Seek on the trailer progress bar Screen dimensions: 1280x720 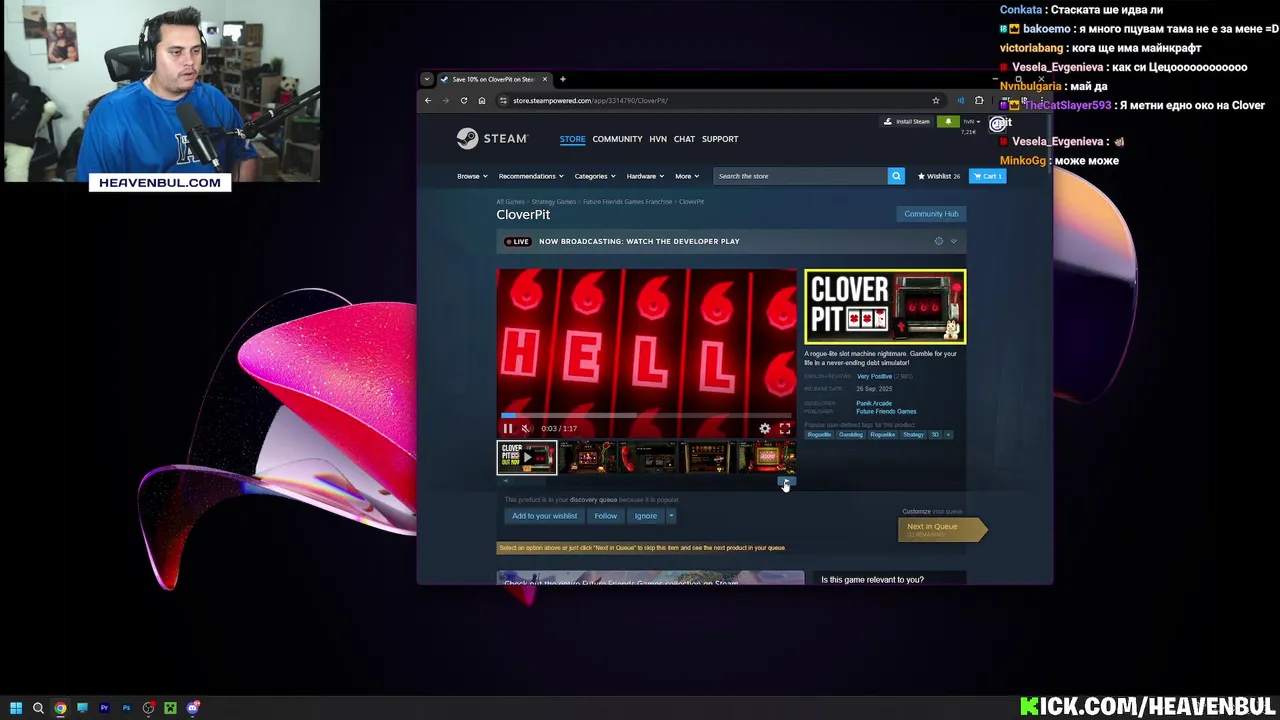tap(646, 415)
